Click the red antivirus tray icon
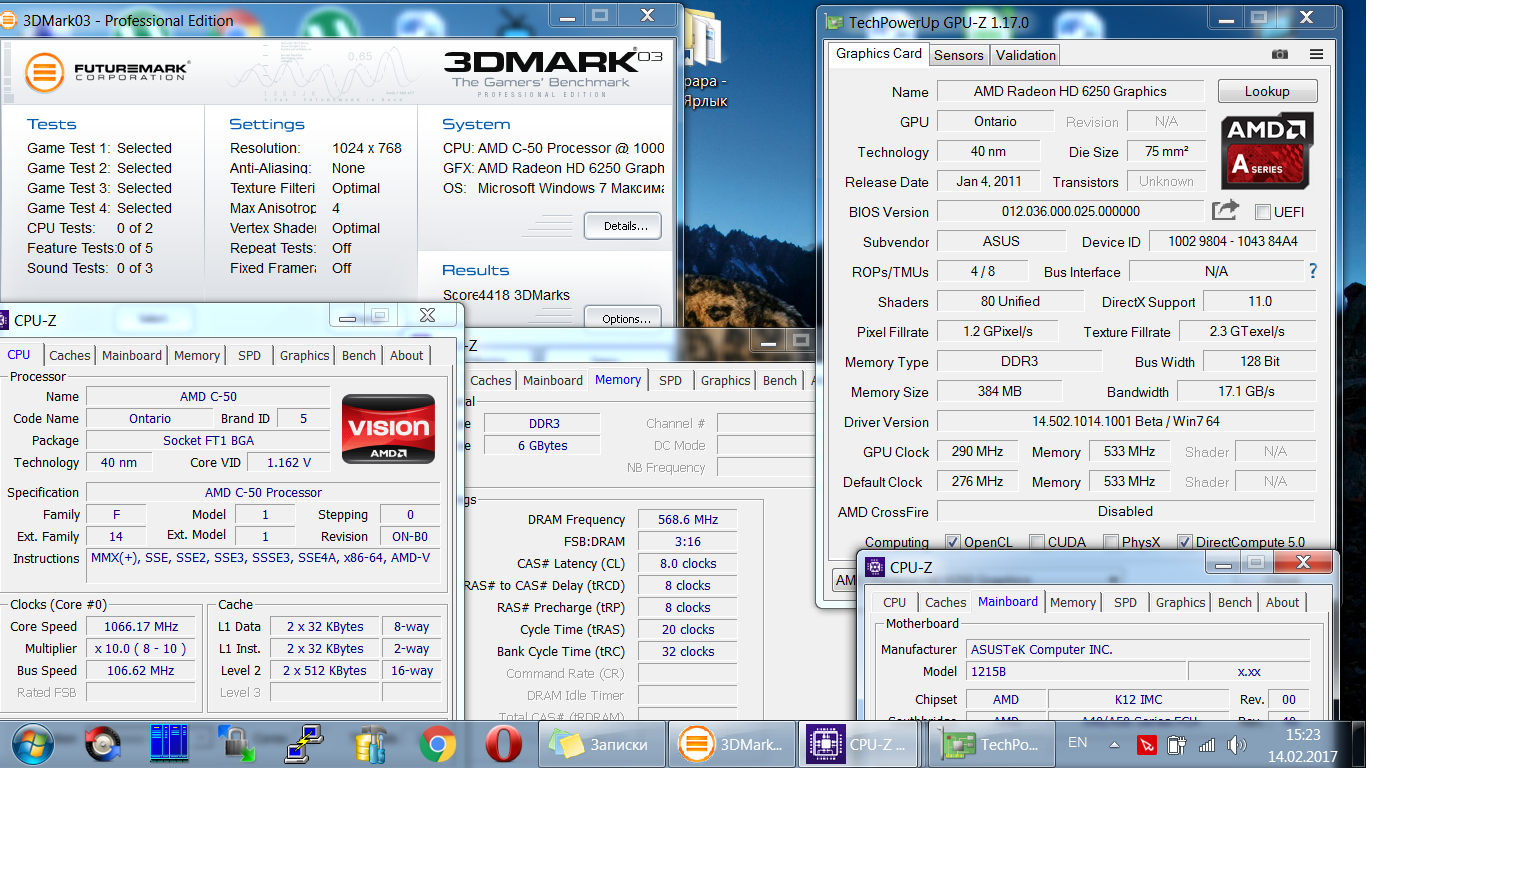Screen dimensions: 1538x882 coord(1146,745)
